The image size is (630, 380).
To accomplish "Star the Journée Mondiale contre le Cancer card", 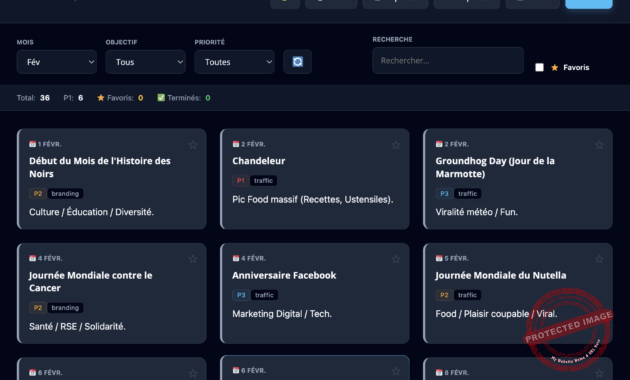I will [193, 259].
